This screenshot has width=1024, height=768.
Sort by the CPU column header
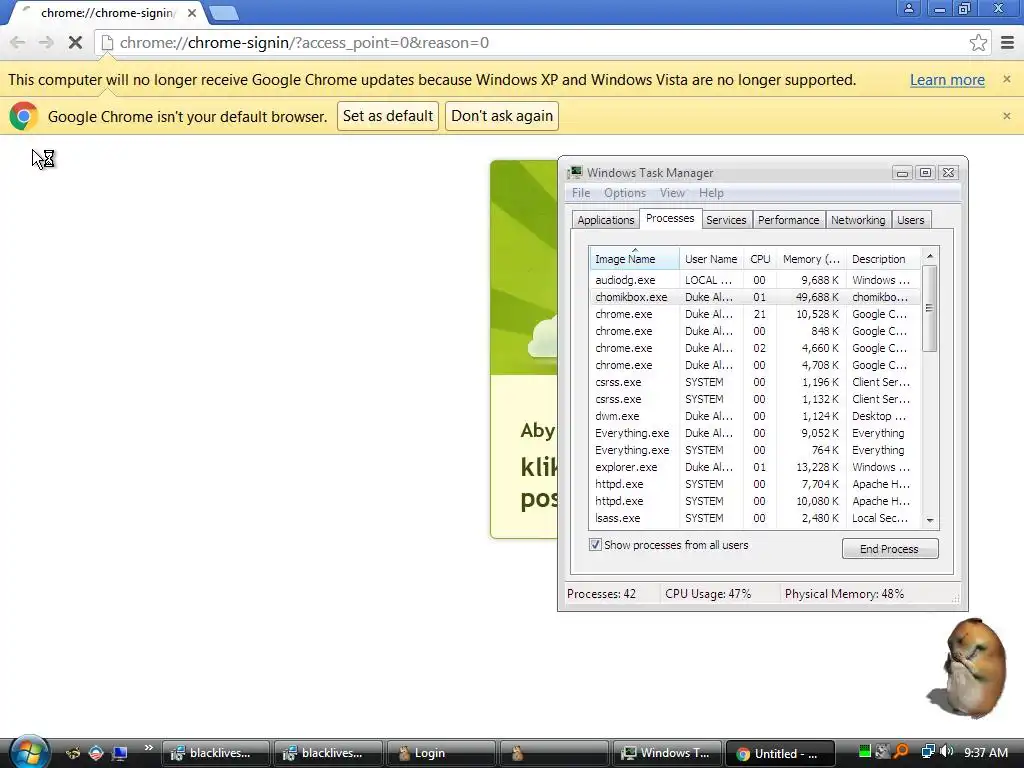point(760,259)
